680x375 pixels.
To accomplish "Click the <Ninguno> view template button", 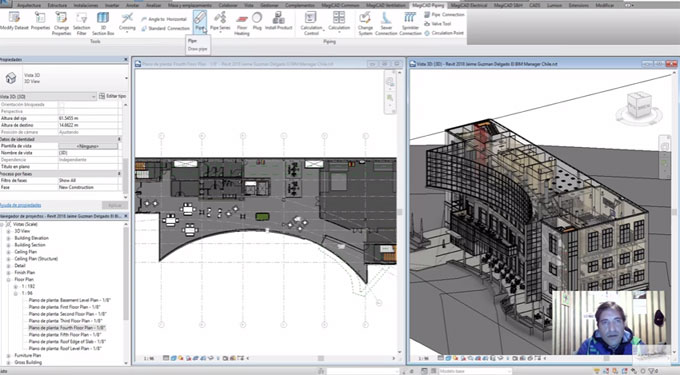I will [x=88, y=146].
